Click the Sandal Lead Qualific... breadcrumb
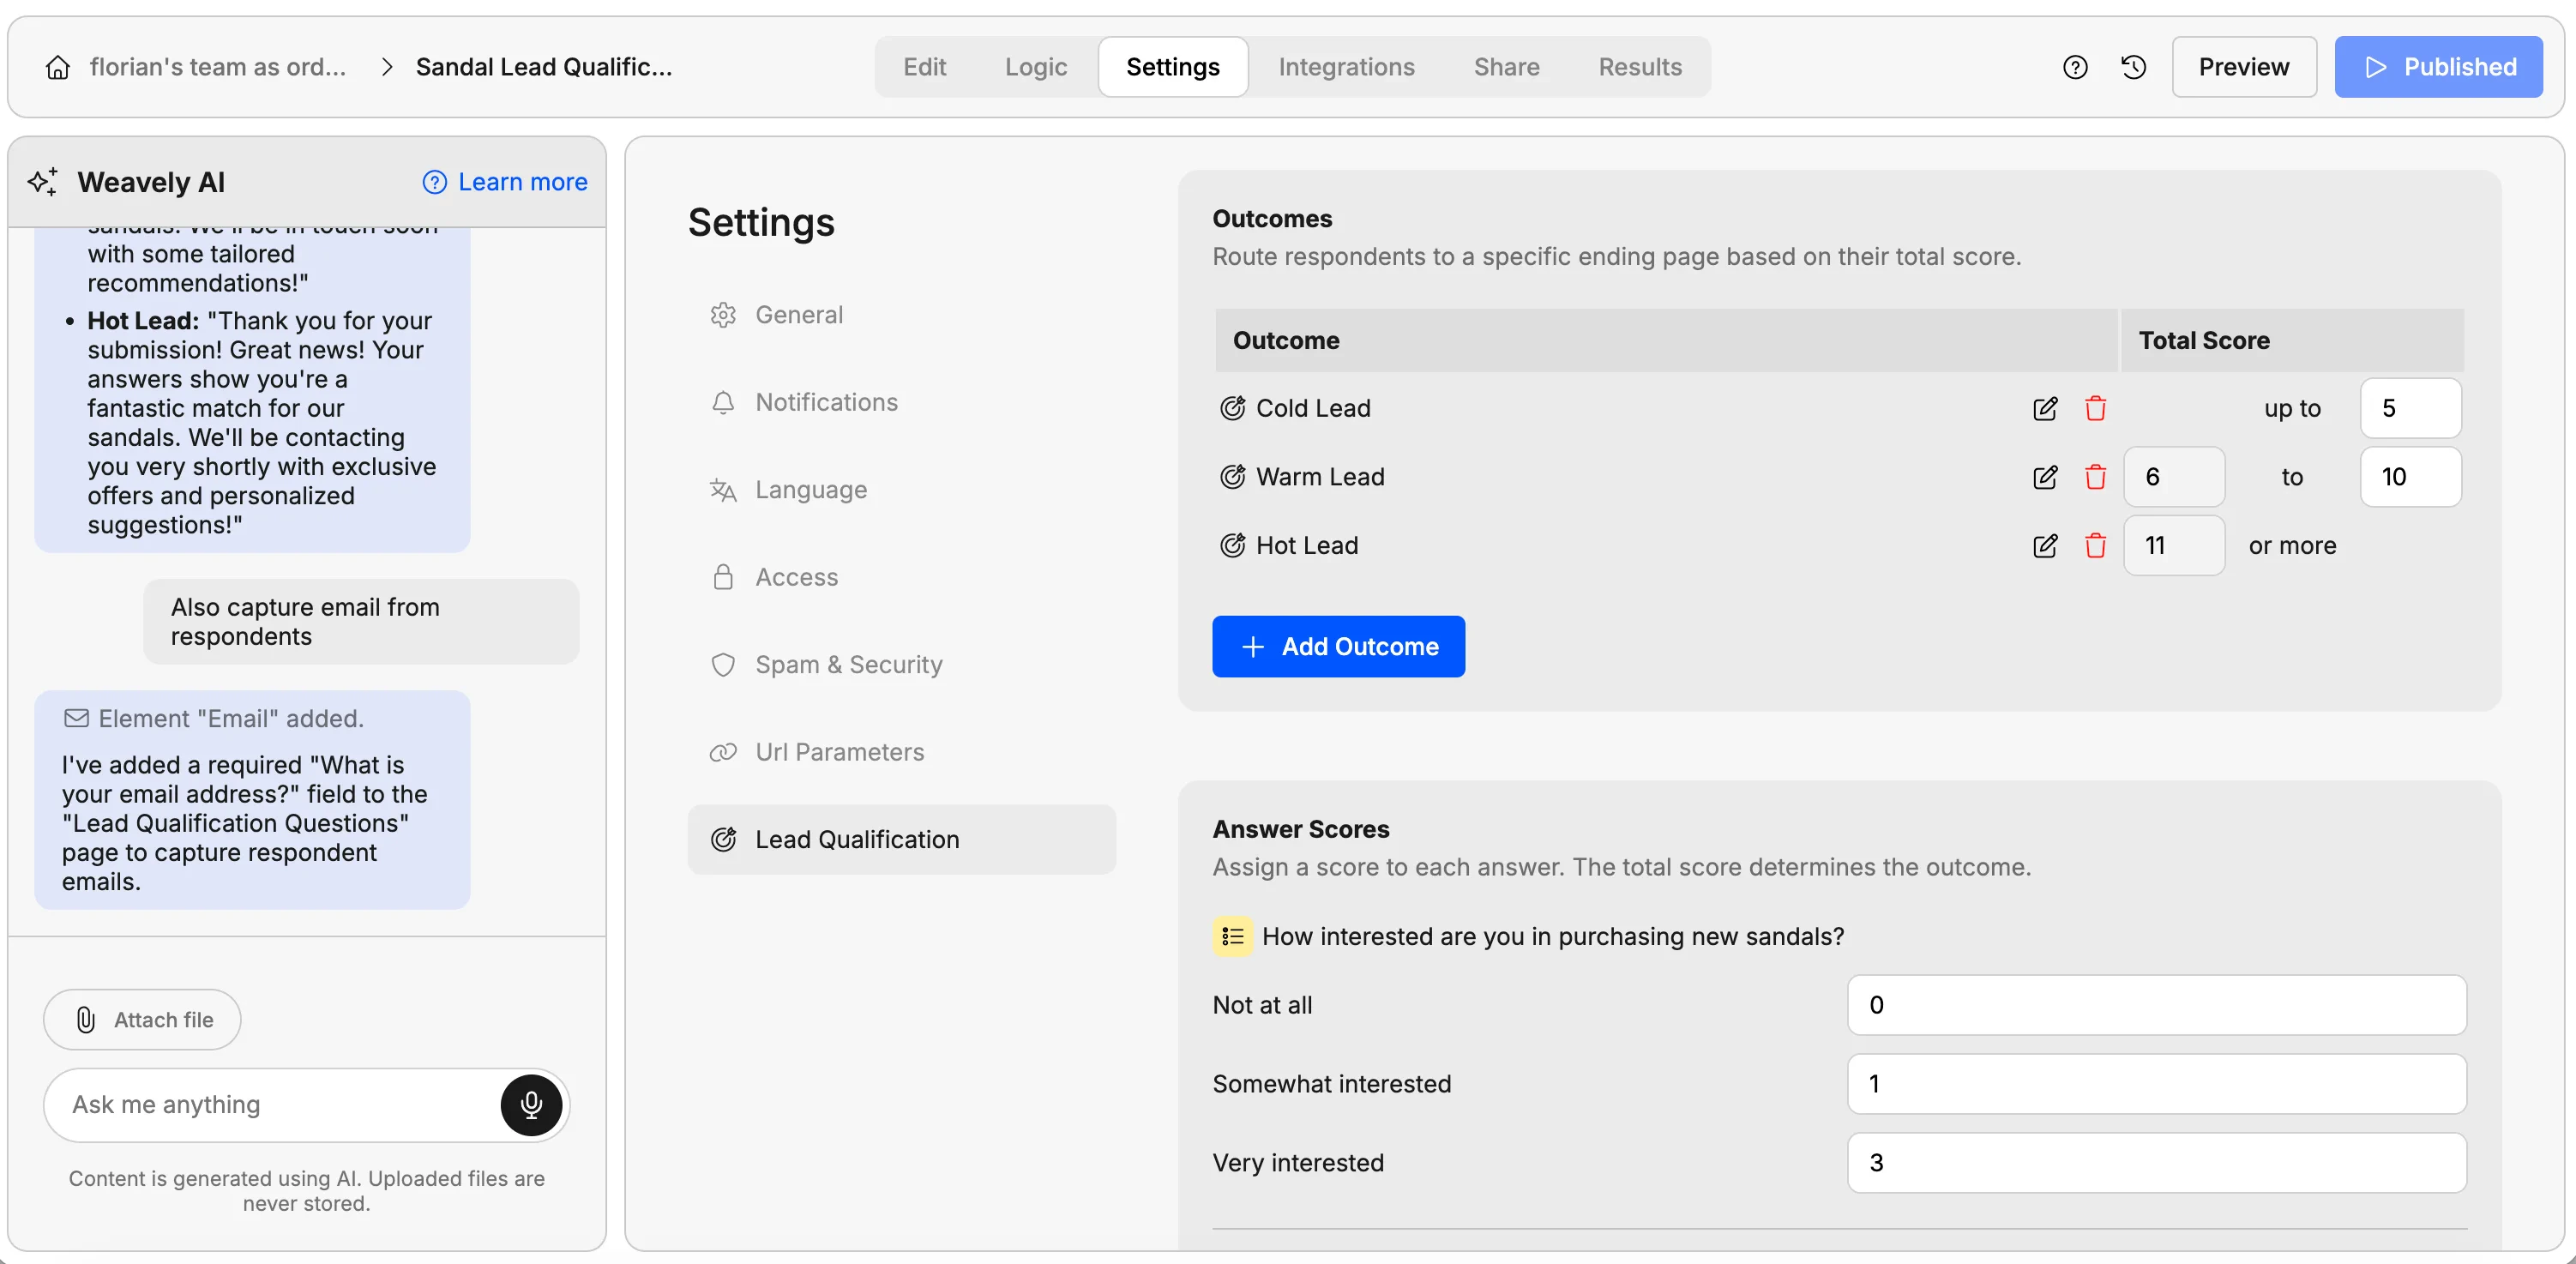Screen dimensions: 2576x1264 click(544, 67)
